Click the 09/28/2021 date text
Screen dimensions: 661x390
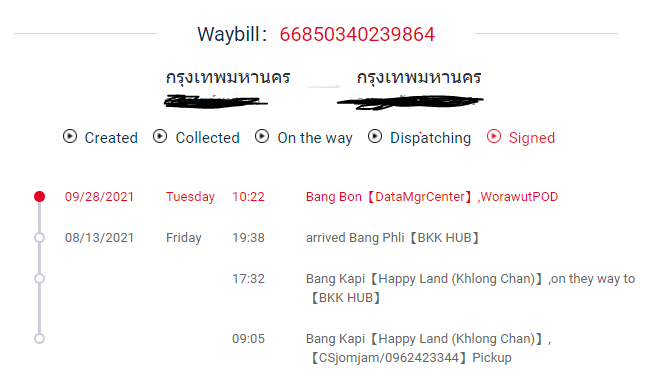99,197
